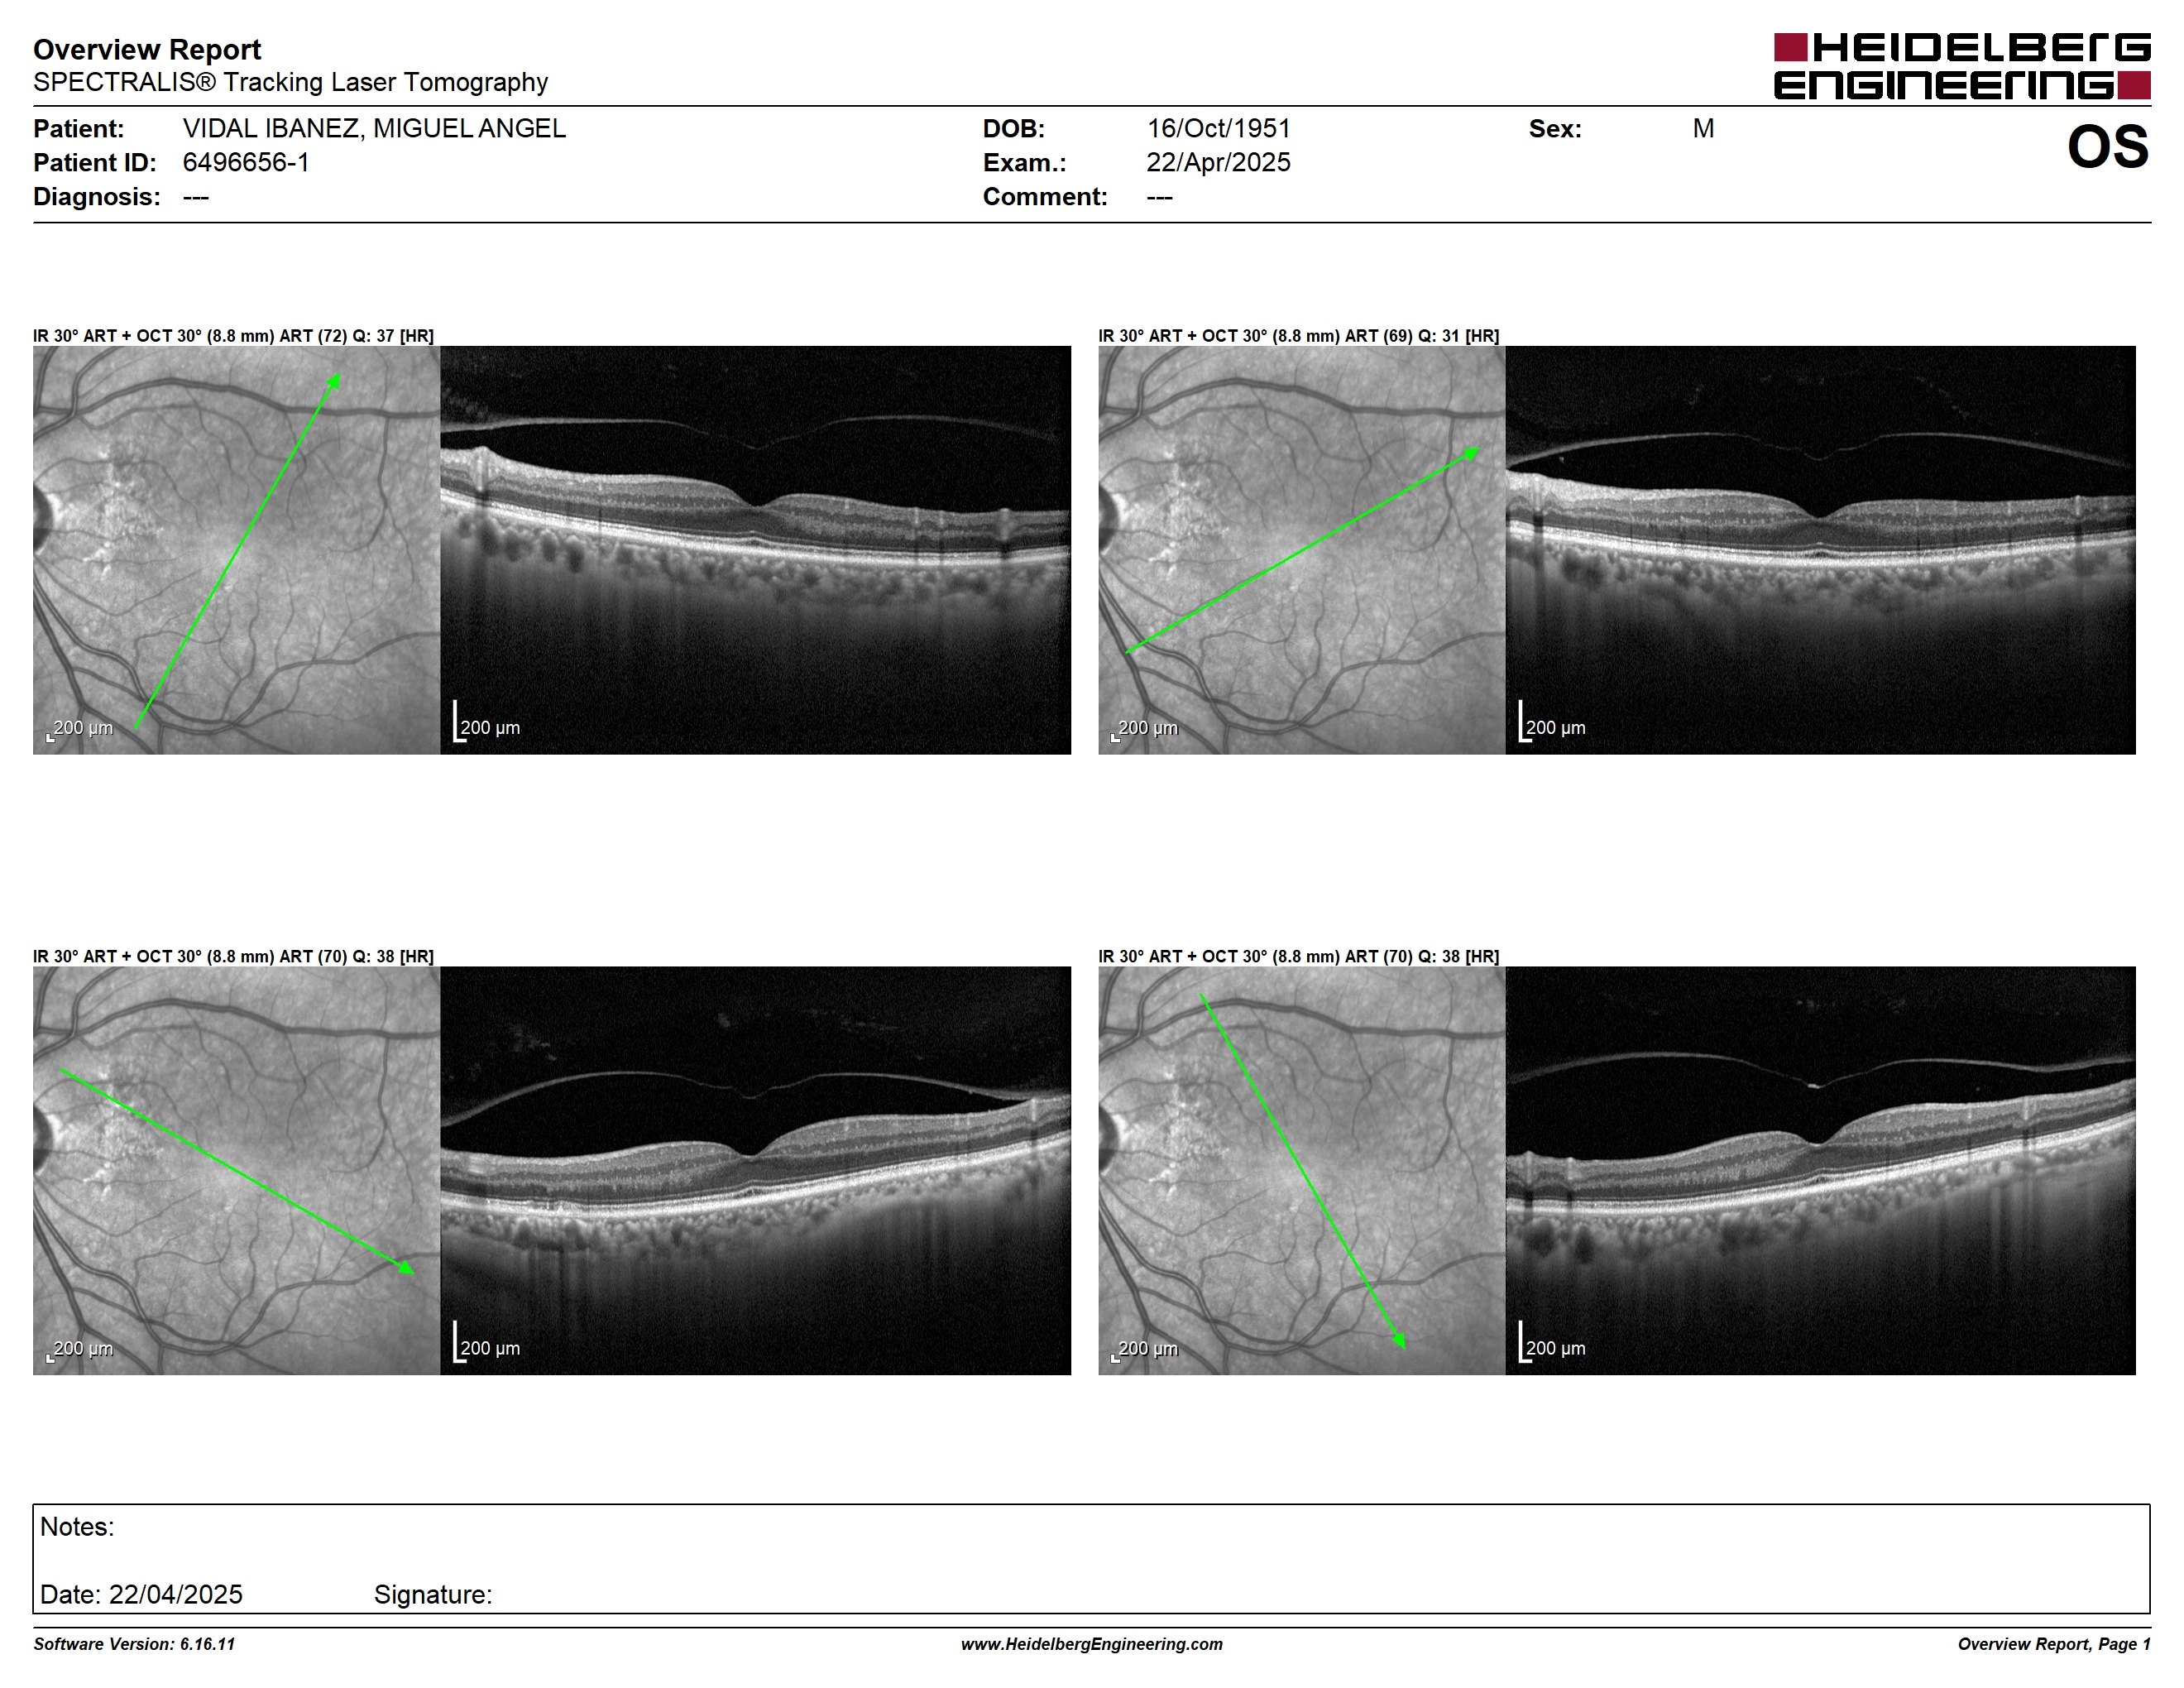This screenshot has width=2184, height=1688.
Task: Click the Diagnosis label
Action: (97, 196)
